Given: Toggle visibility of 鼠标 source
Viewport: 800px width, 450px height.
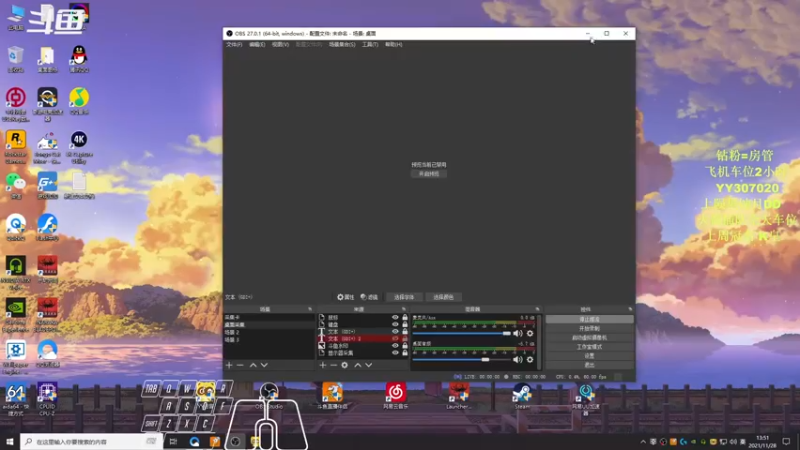Looking at the screenshot, I should [395, 317].
